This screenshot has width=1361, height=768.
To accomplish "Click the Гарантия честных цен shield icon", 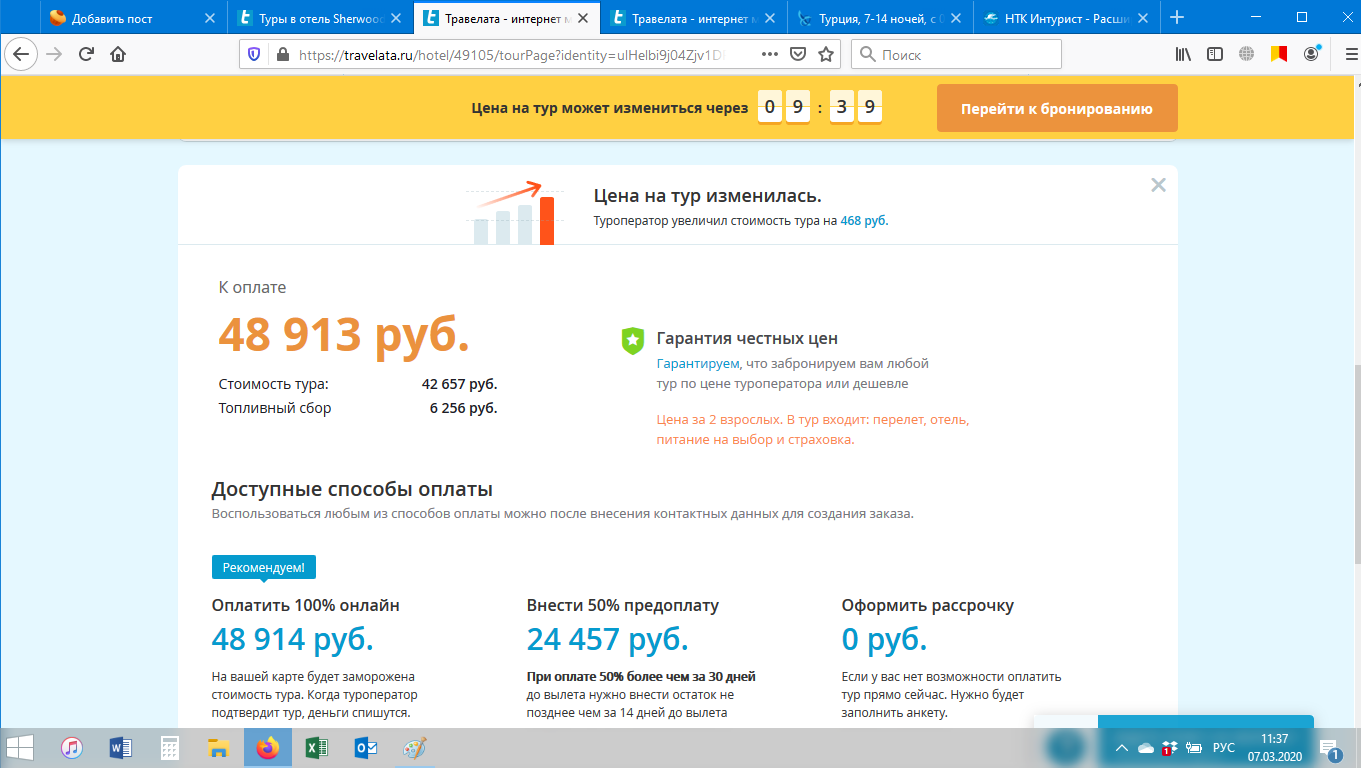I will (x=632, y=340).
